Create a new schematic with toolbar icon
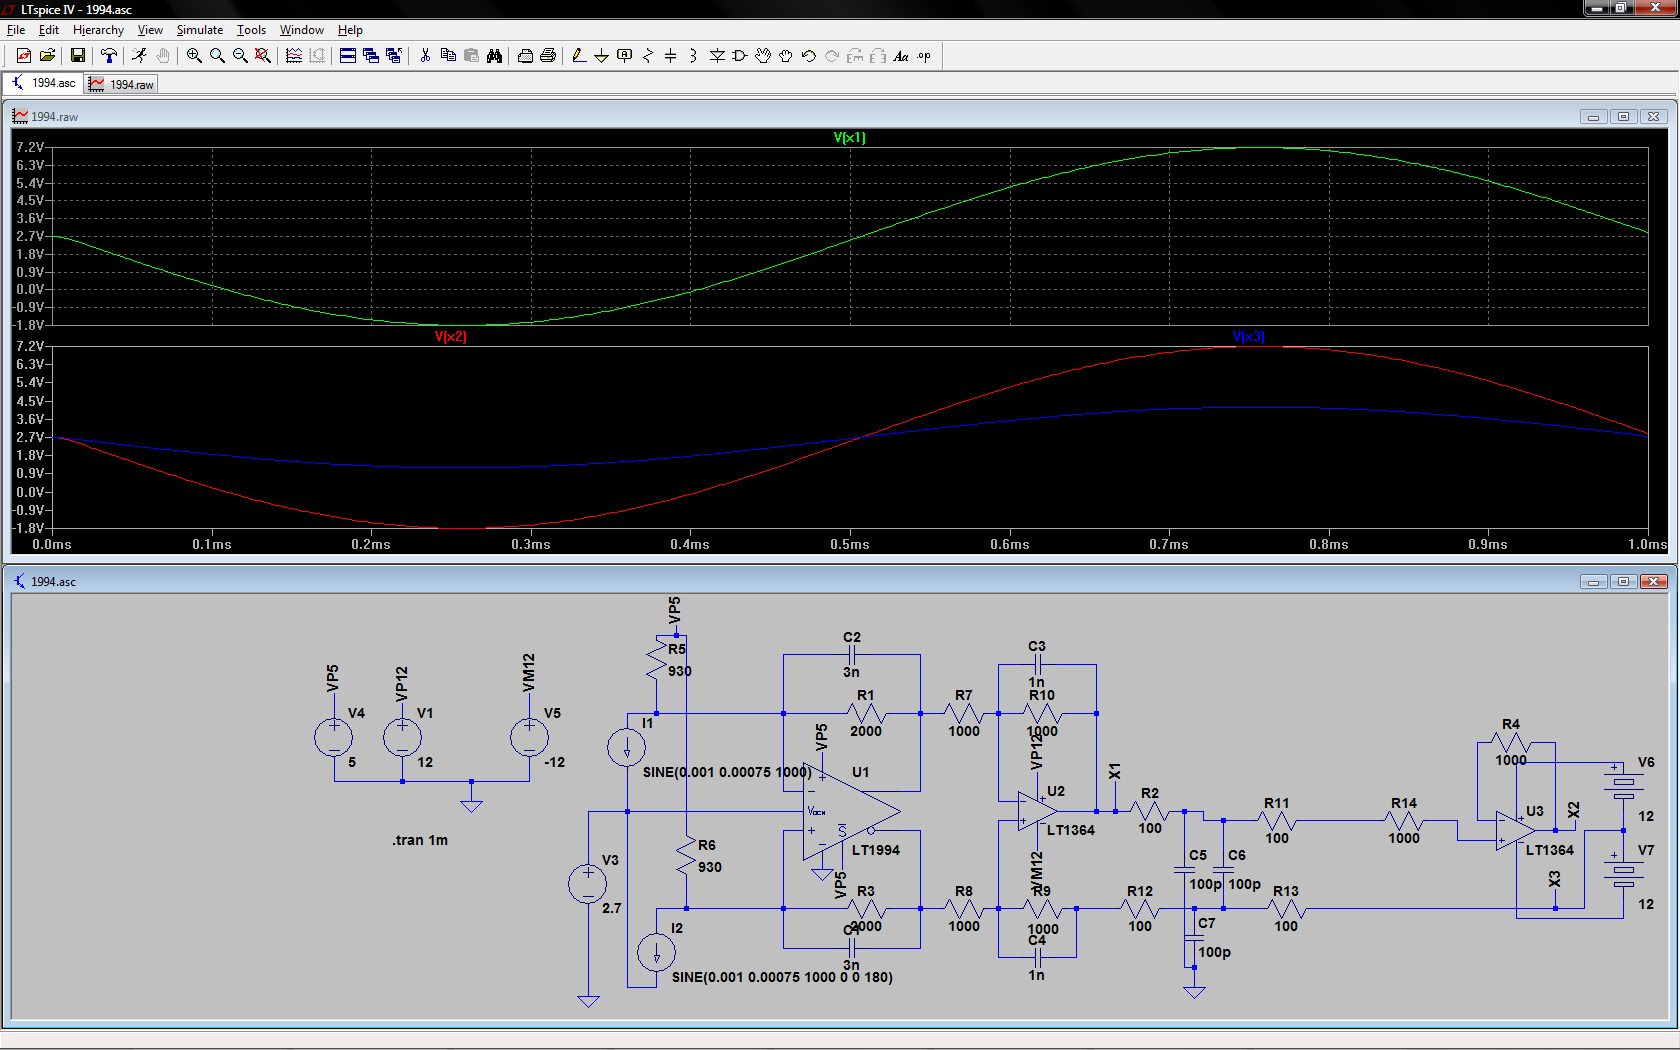The image size is (1680, 1050). tap(24, 56)
